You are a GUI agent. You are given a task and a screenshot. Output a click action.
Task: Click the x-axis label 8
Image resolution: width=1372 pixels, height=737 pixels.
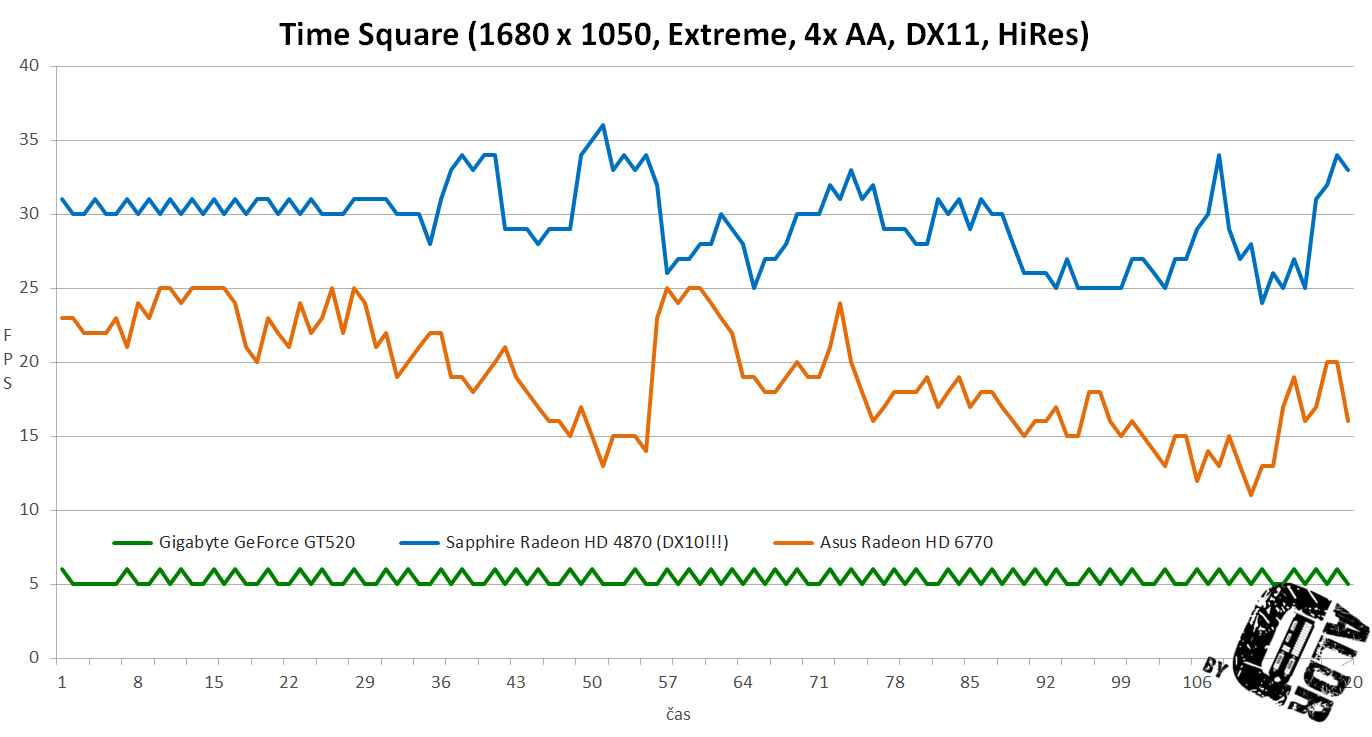(138, 682)
